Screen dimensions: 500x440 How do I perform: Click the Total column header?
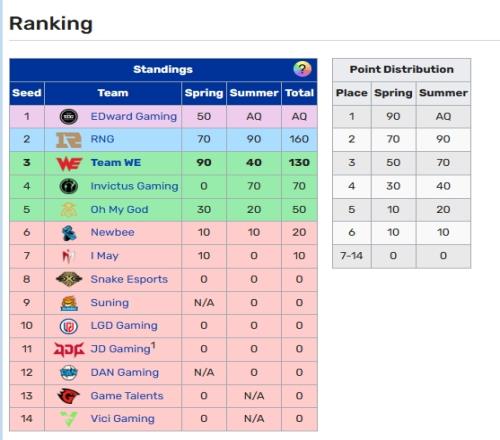(299, 93)
